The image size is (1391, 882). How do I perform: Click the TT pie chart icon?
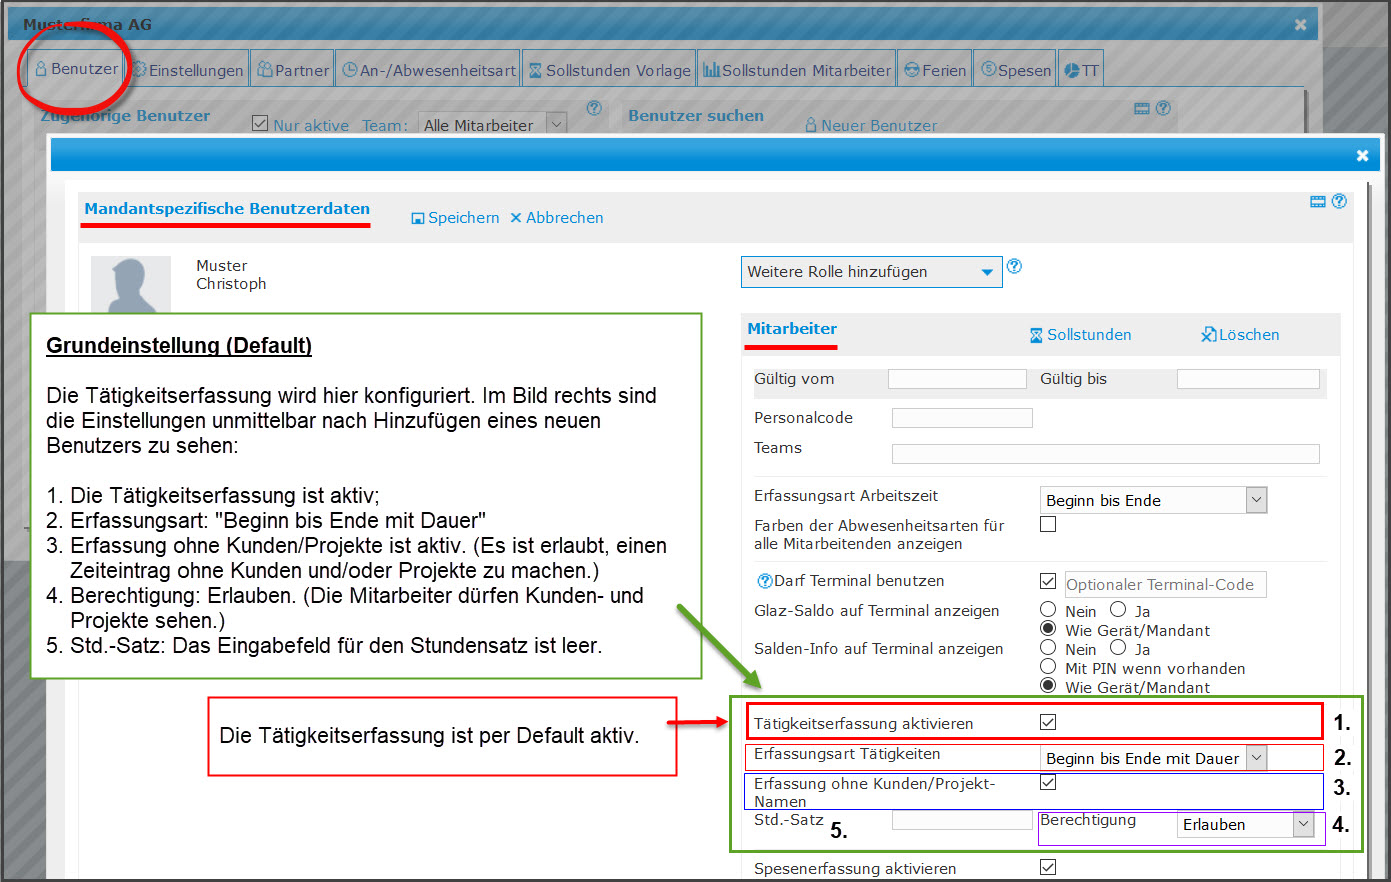[1071, 70]
